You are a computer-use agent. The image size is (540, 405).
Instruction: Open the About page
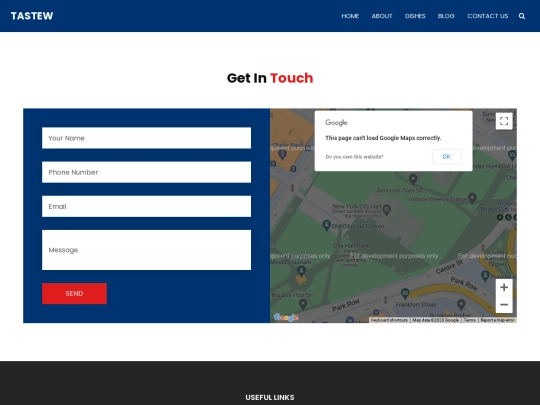click(382, 16)
